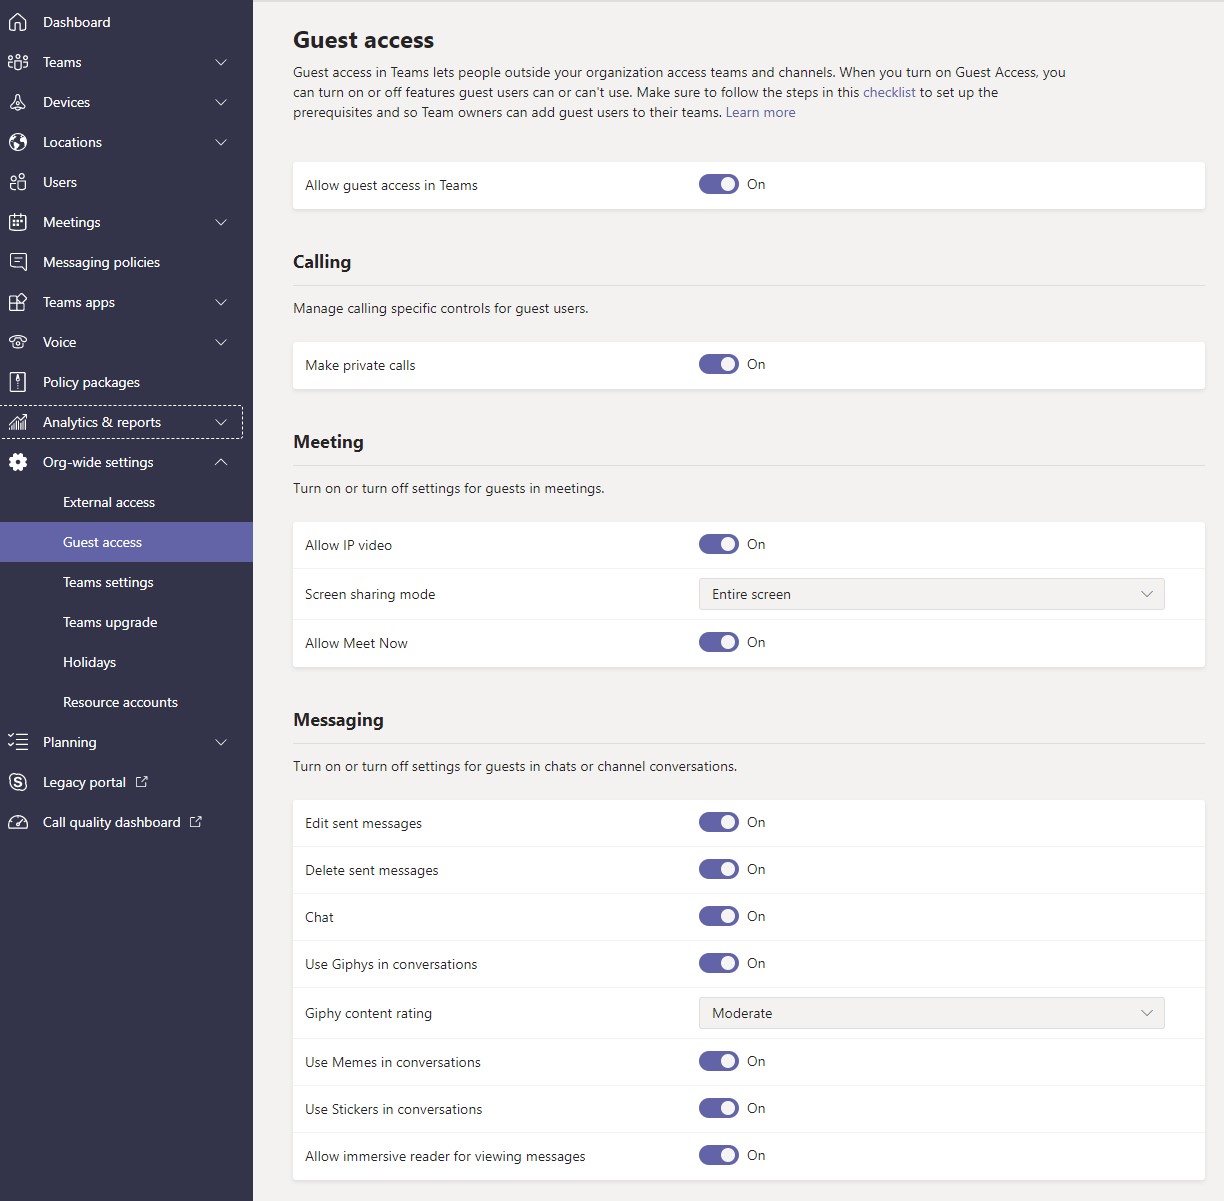Open the Screen sharing mode dropdown
This screenshot has width=1224, height=1201.
tap(930, 594)
